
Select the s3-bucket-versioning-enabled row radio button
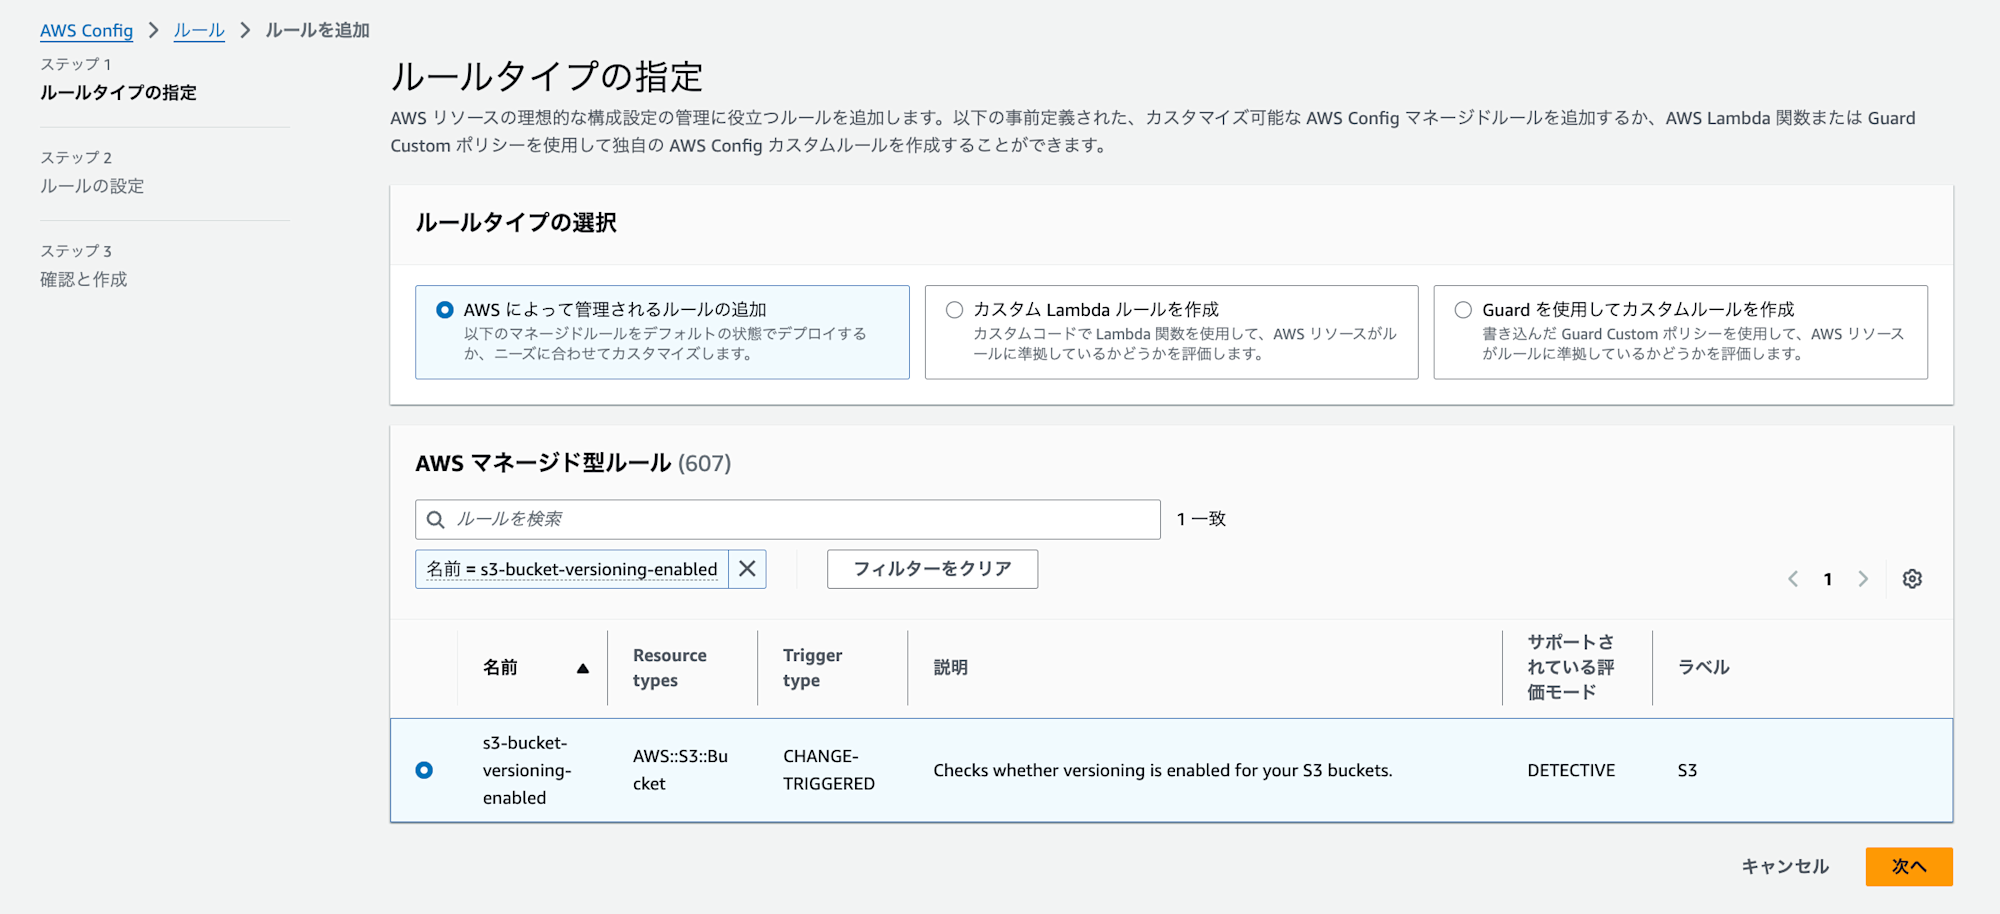(424, 770)
